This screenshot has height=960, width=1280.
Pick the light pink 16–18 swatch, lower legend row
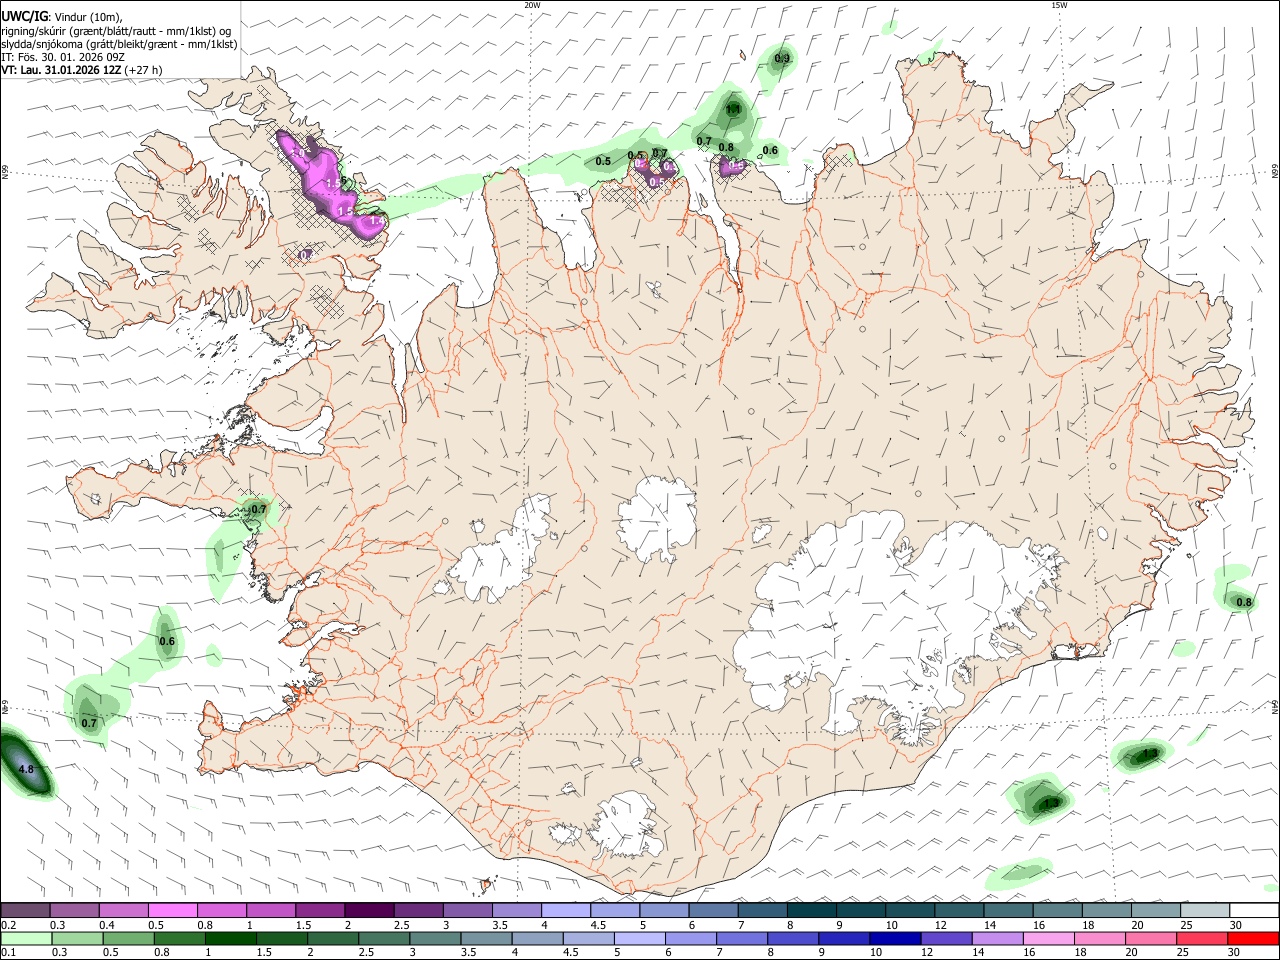point(1048,938)
